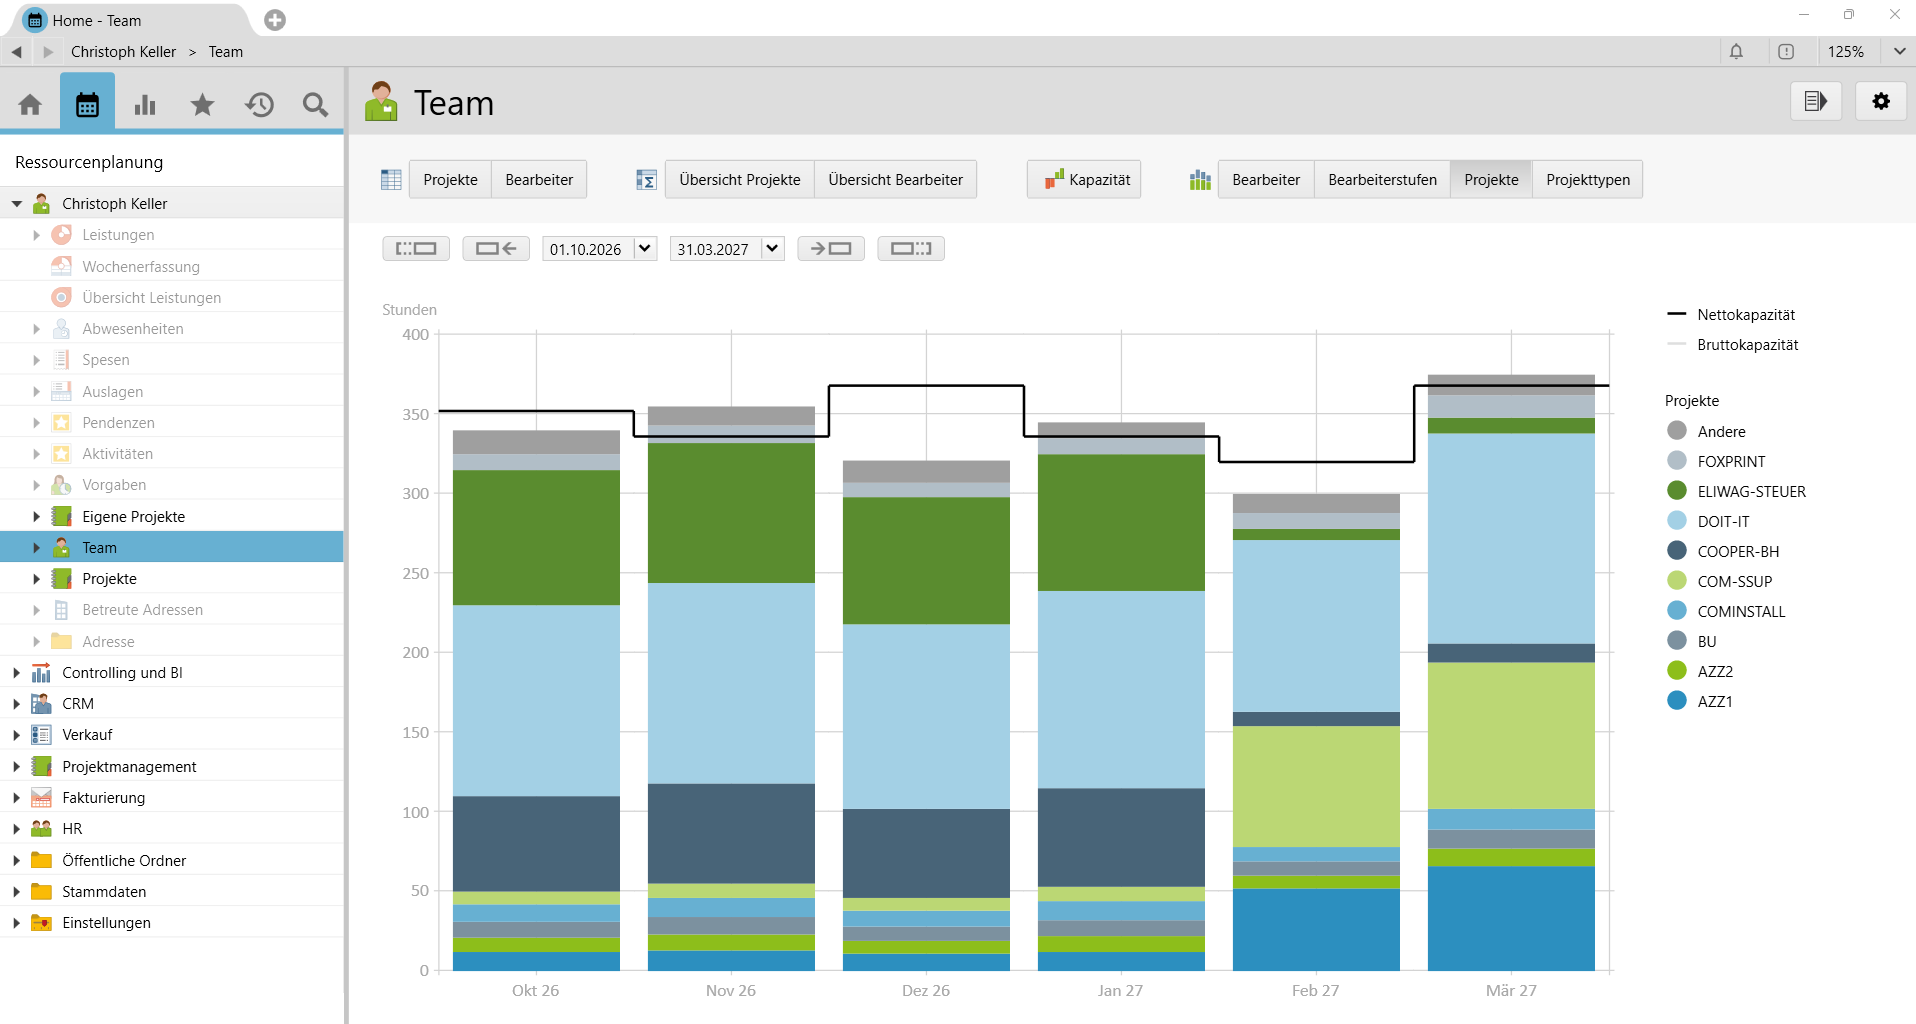1916x1024 pixels.
Task: Open the Home icon in sidebar toolbar
Action: [30, 104]
